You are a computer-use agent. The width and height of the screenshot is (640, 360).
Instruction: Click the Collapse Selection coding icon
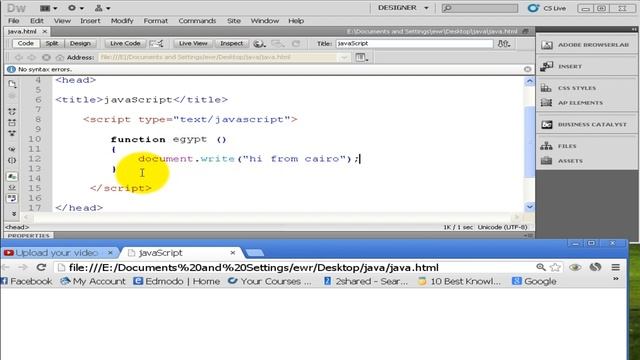(x=12, y=122)
